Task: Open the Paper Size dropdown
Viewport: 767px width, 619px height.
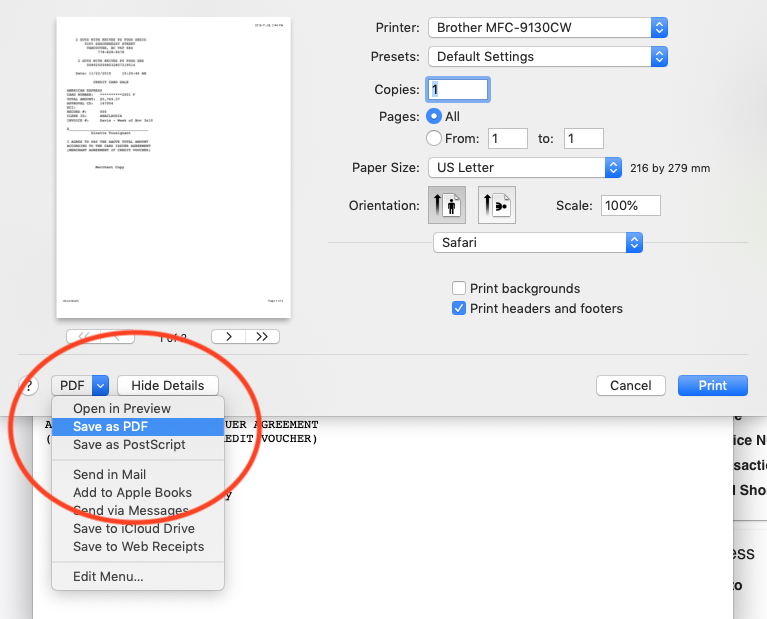Action: click(x=525, y=167)
